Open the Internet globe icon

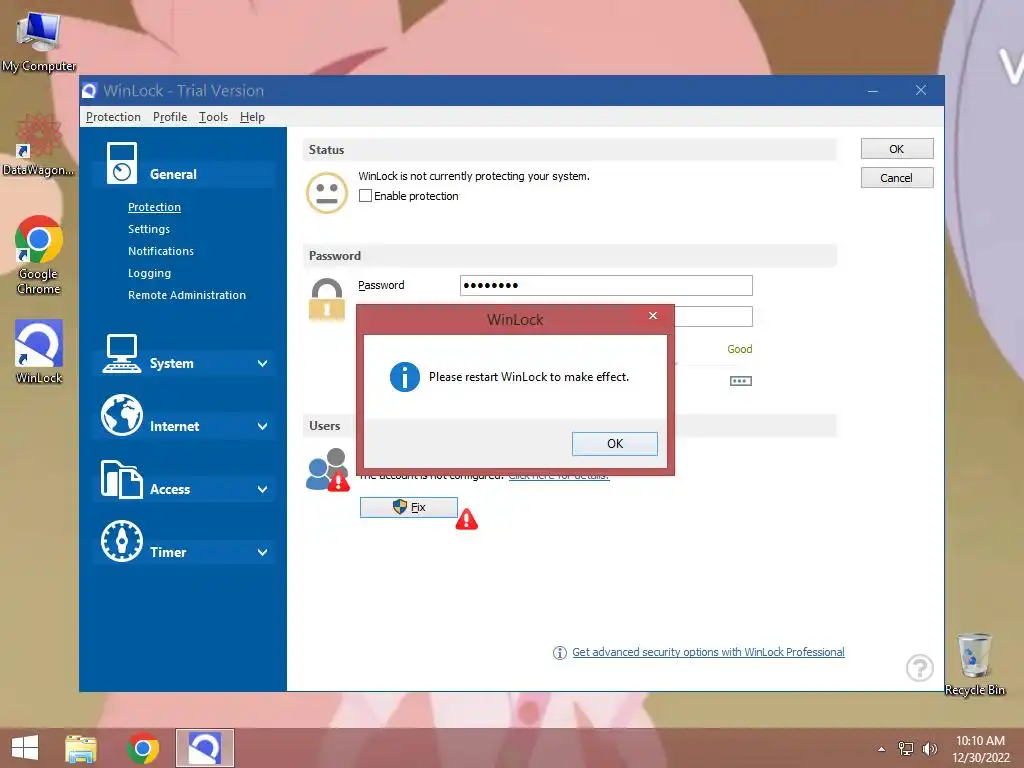pos(121,415)
